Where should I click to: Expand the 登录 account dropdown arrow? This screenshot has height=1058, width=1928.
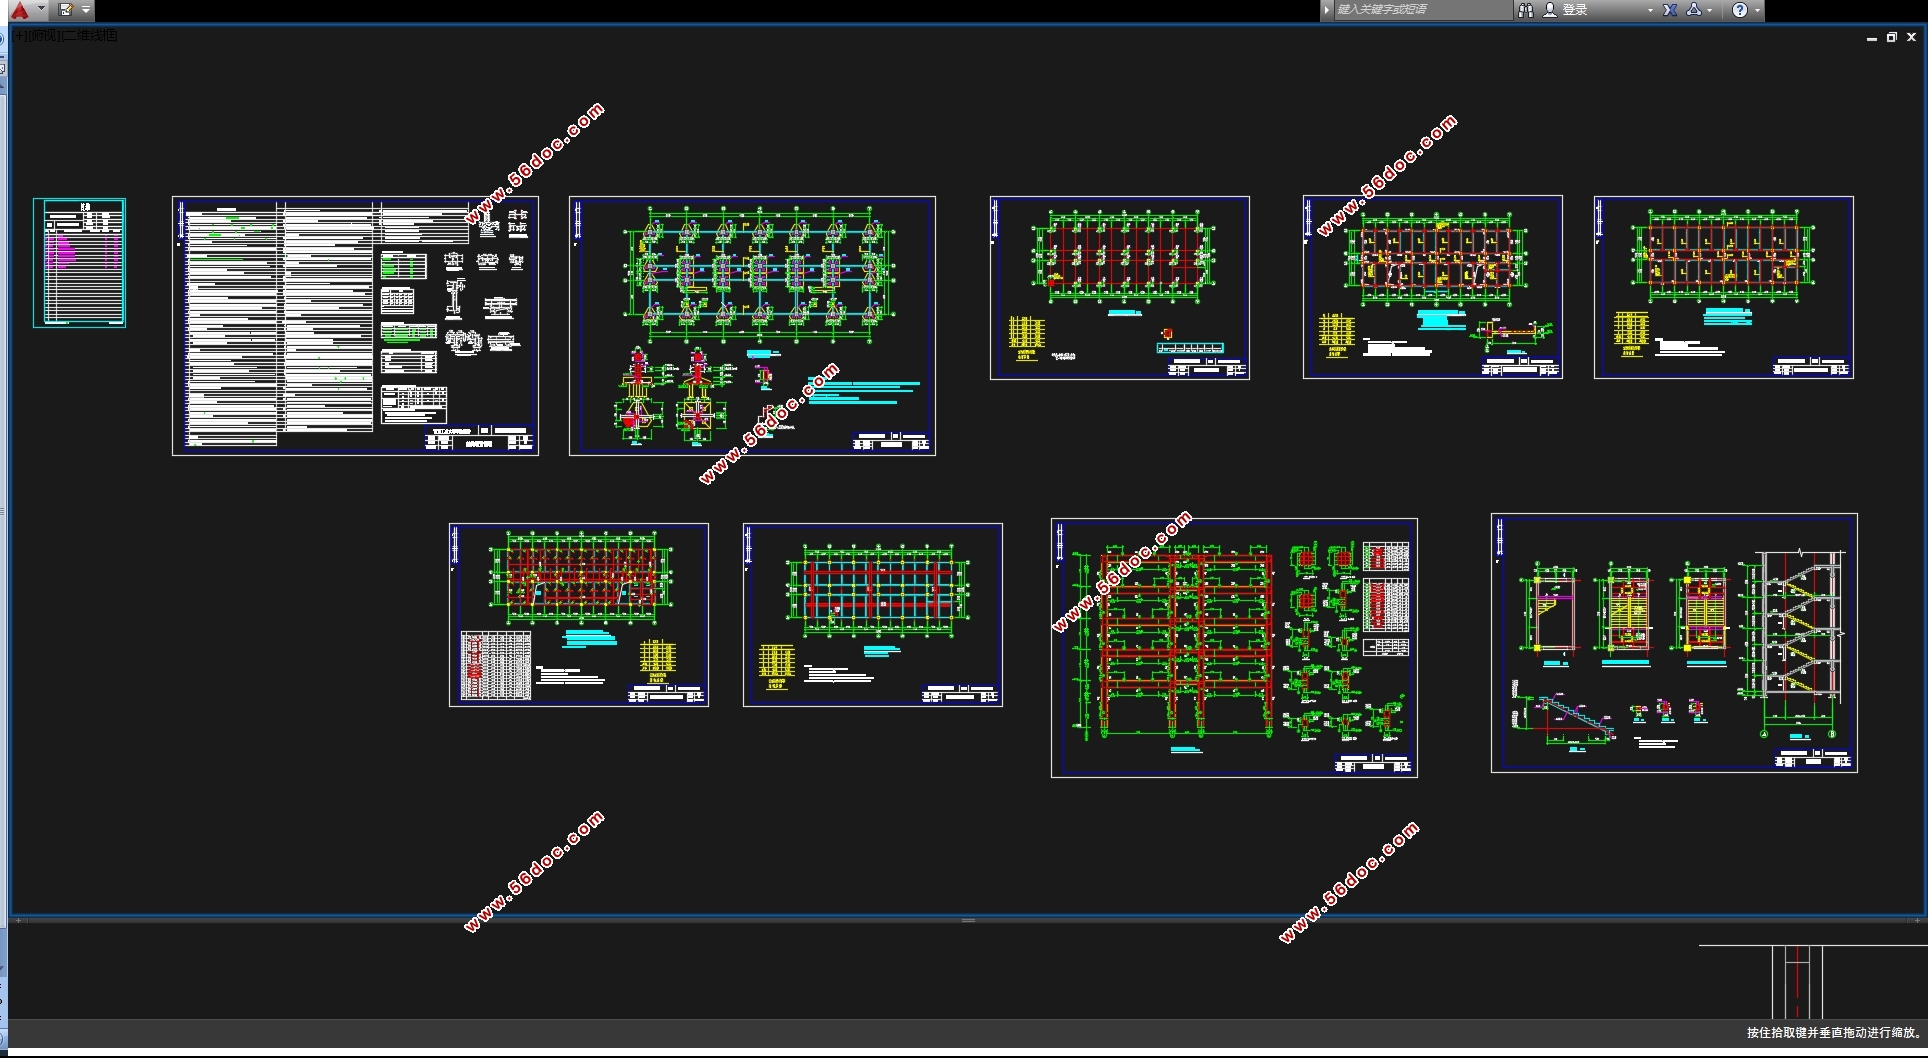point(1650,10)
